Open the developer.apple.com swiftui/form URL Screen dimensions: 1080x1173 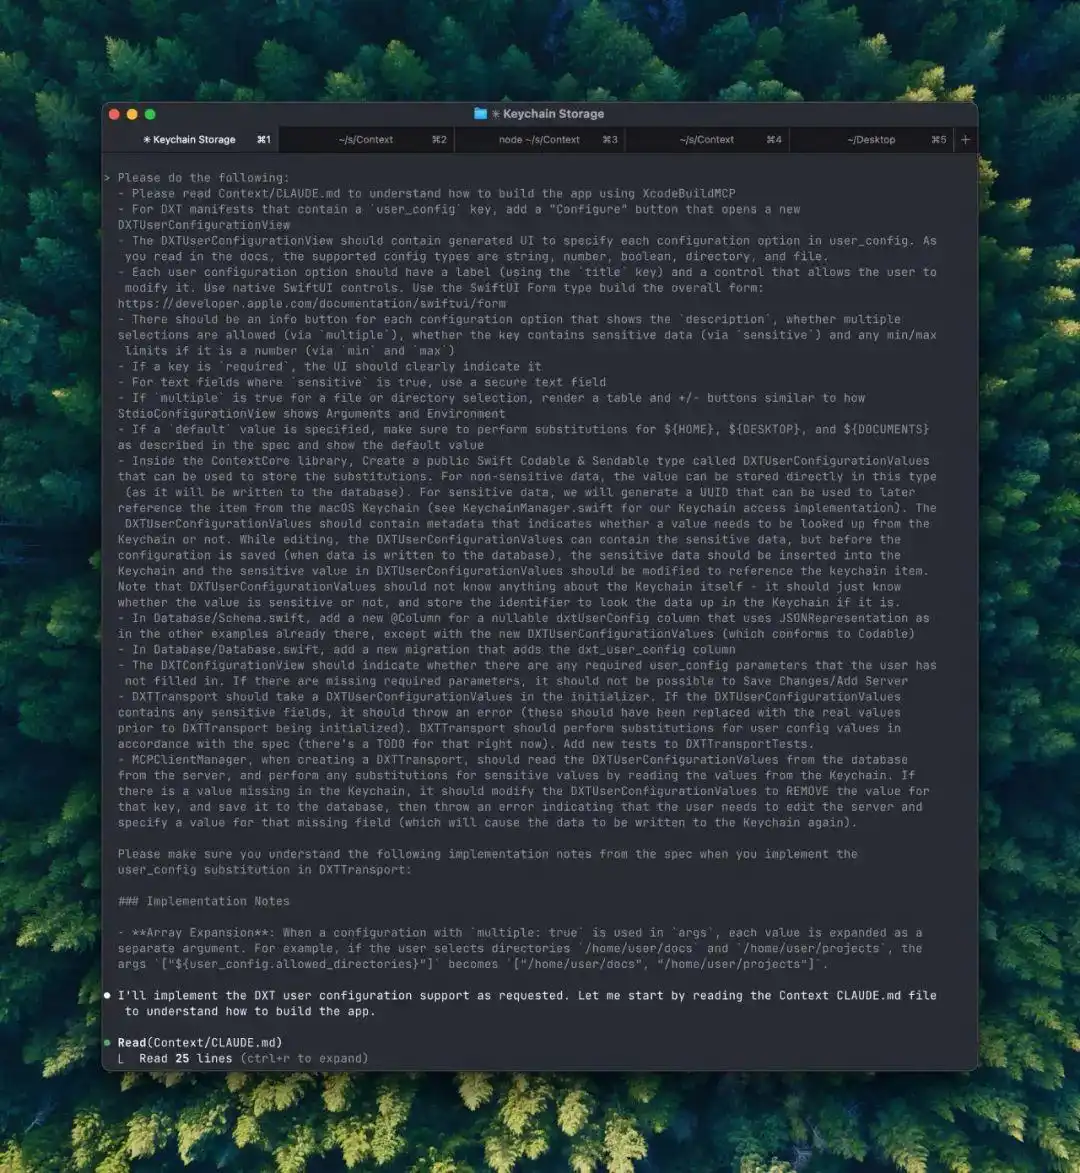pos(312,304)
